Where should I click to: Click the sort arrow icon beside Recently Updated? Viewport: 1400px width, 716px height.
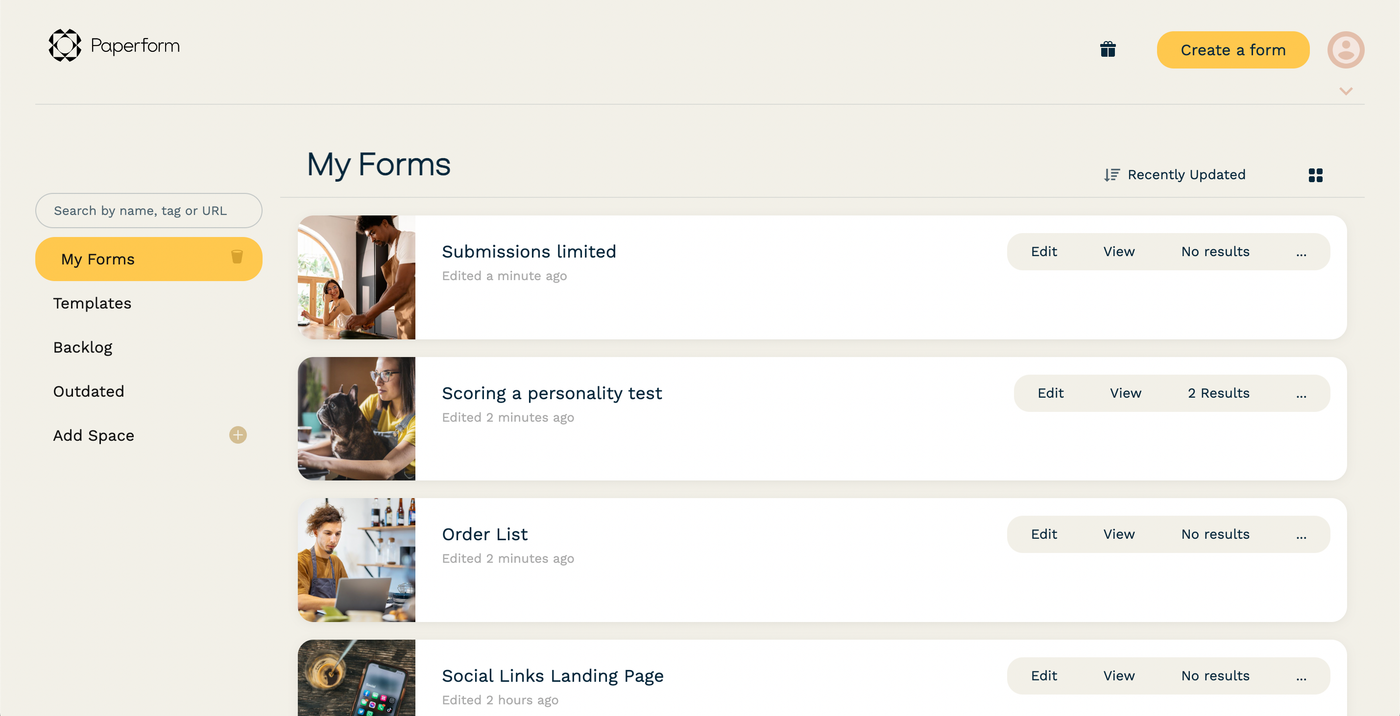tap(1111, 174)
